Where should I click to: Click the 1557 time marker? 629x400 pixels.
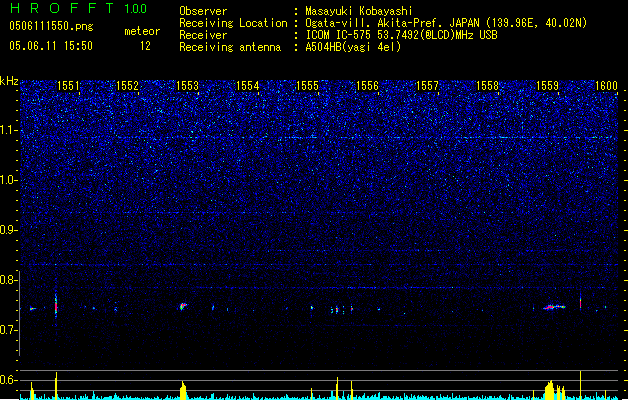427,86
